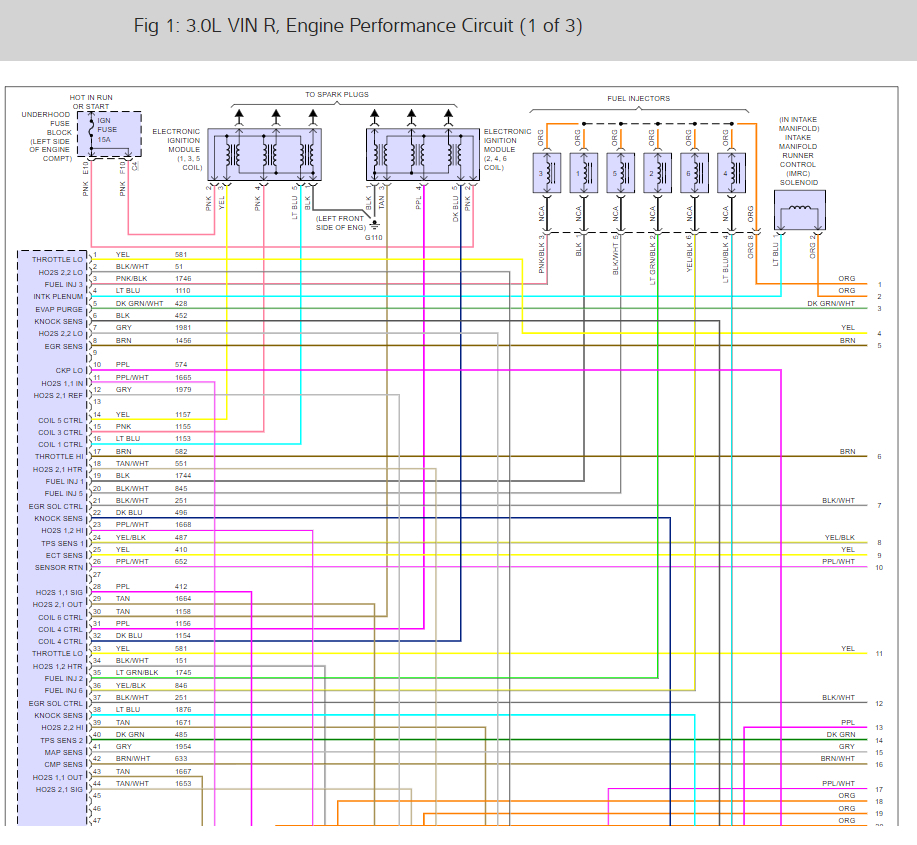
Task: Click the Fig 1 diagram title text
Action: [x=358, y=26]
